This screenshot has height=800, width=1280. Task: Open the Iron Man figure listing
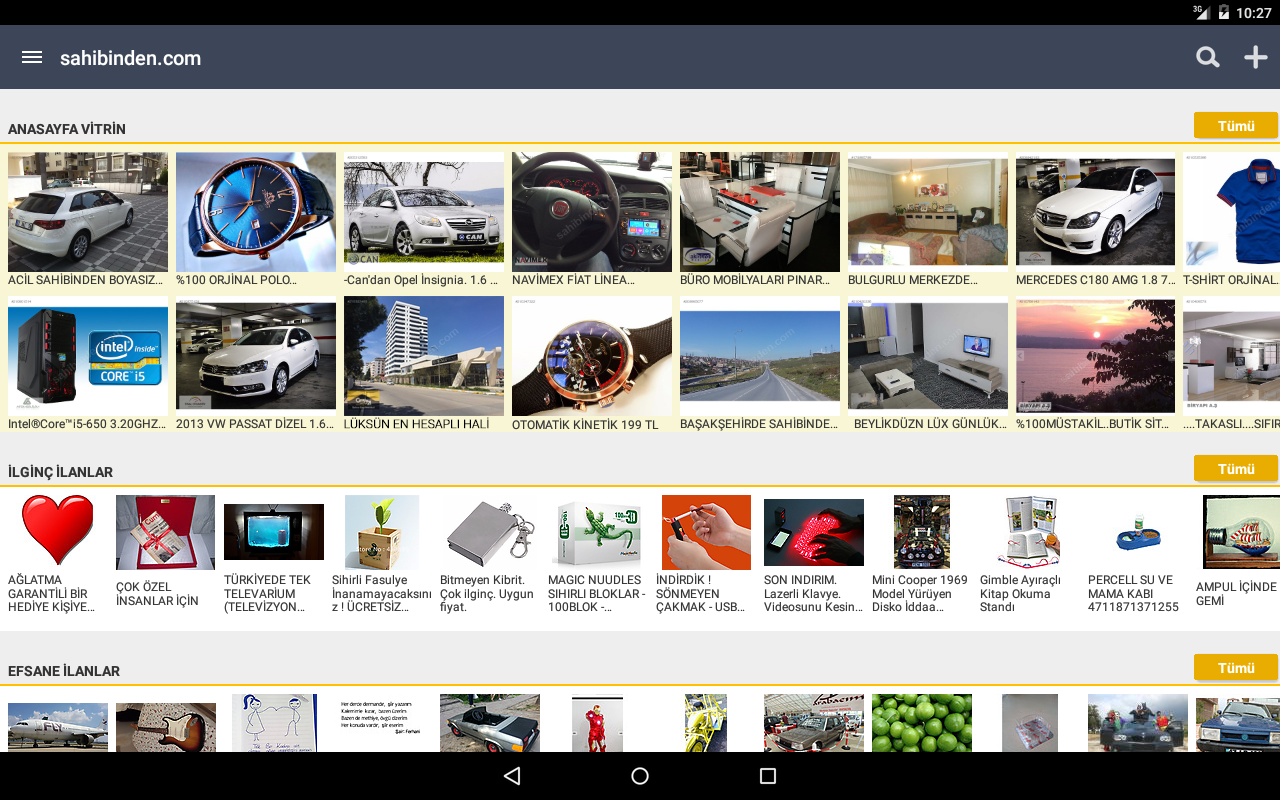click(597, 724)
